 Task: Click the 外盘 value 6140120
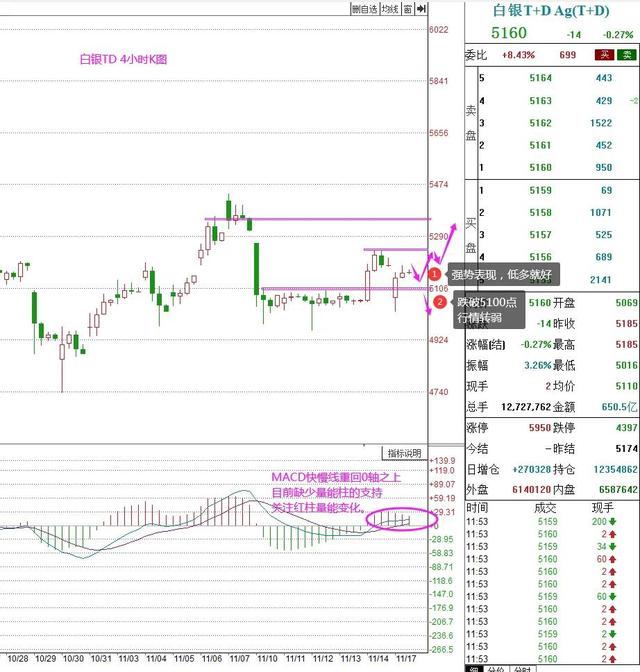point(532,490)
